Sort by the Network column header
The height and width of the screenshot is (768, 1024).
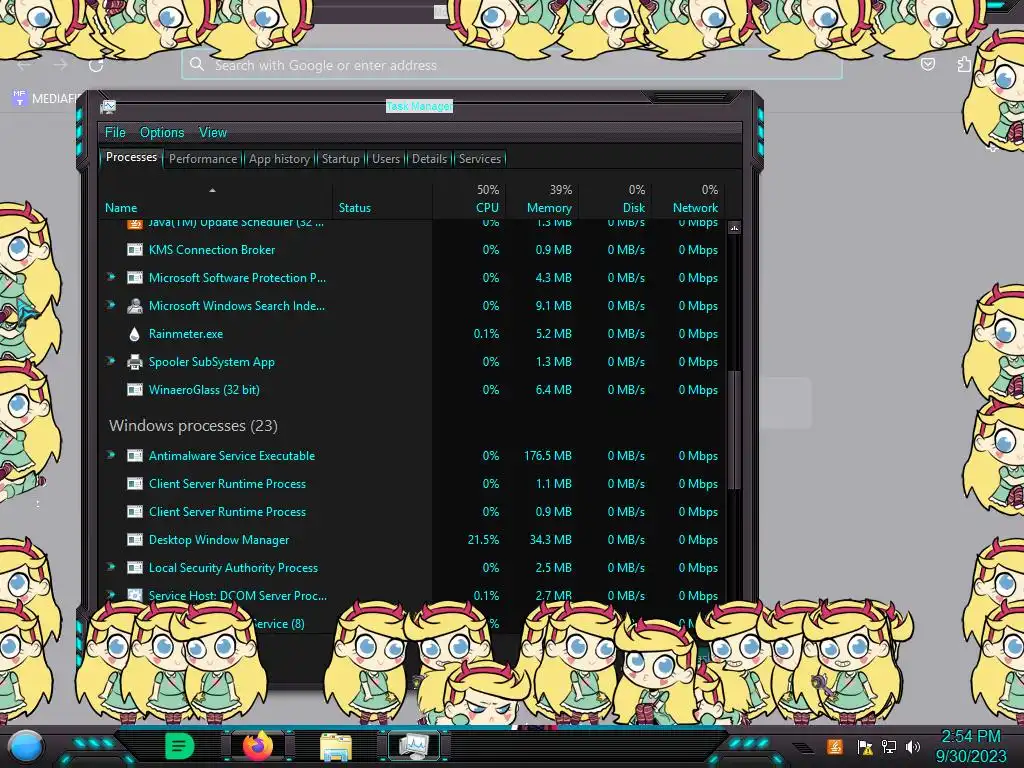[696, 208]
